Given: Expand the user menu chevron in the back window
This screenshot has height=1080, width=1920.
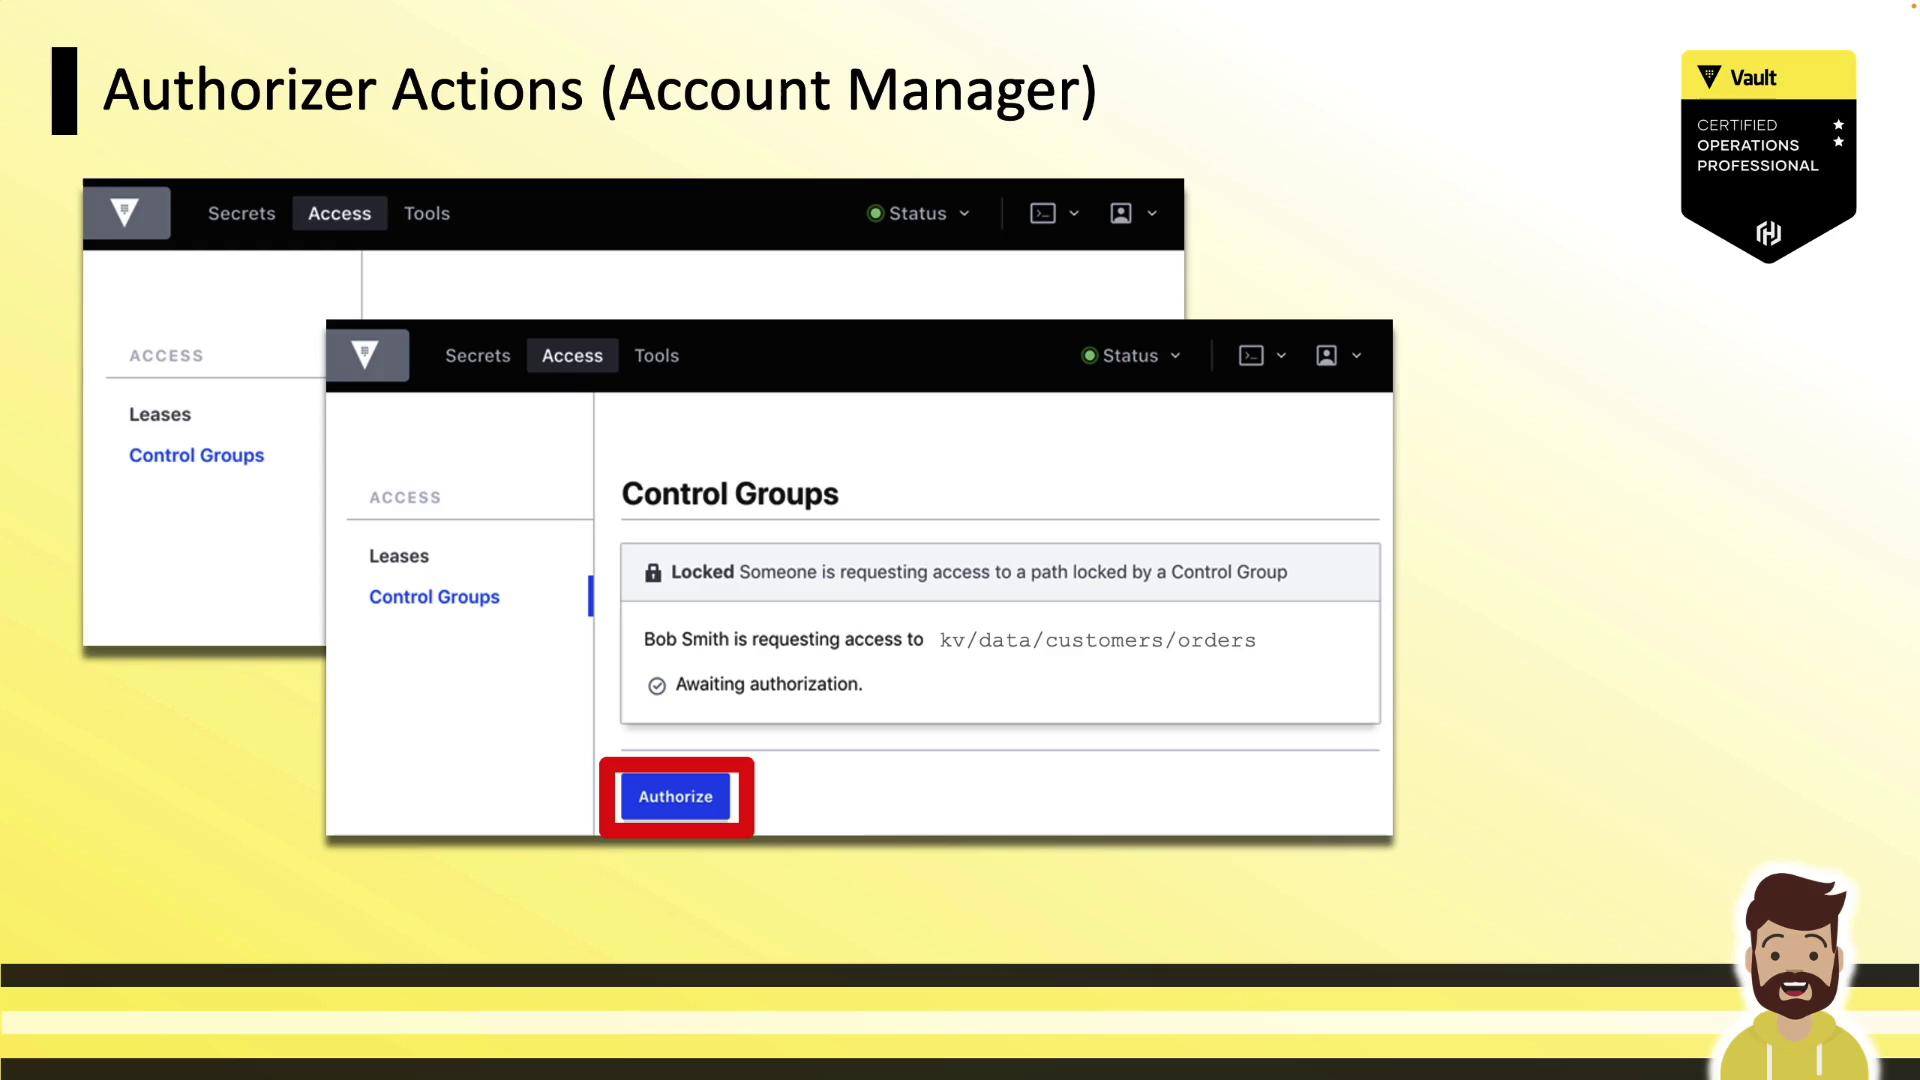Looking at the screenshot, I should [1152, 214].
